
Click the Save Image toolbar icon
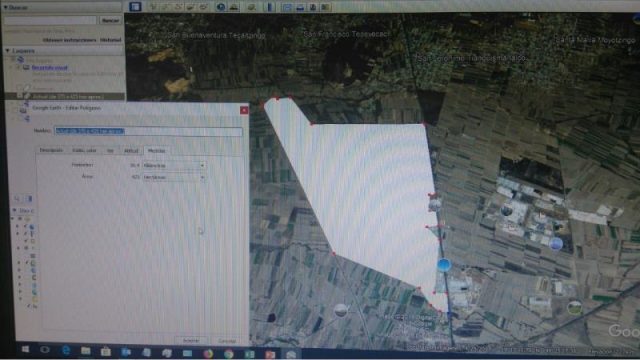[x=313, y=7]
